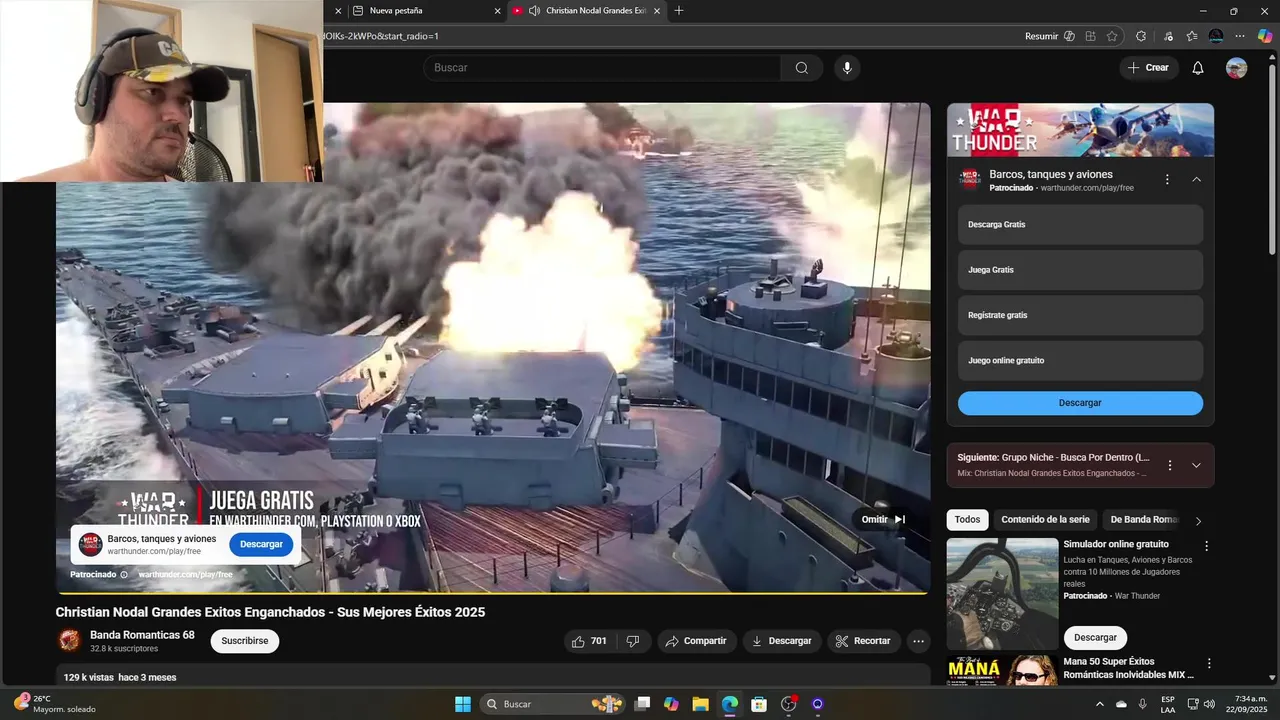
Task: Click the Regístrate gratis ad link
Action: point(1080,315)
